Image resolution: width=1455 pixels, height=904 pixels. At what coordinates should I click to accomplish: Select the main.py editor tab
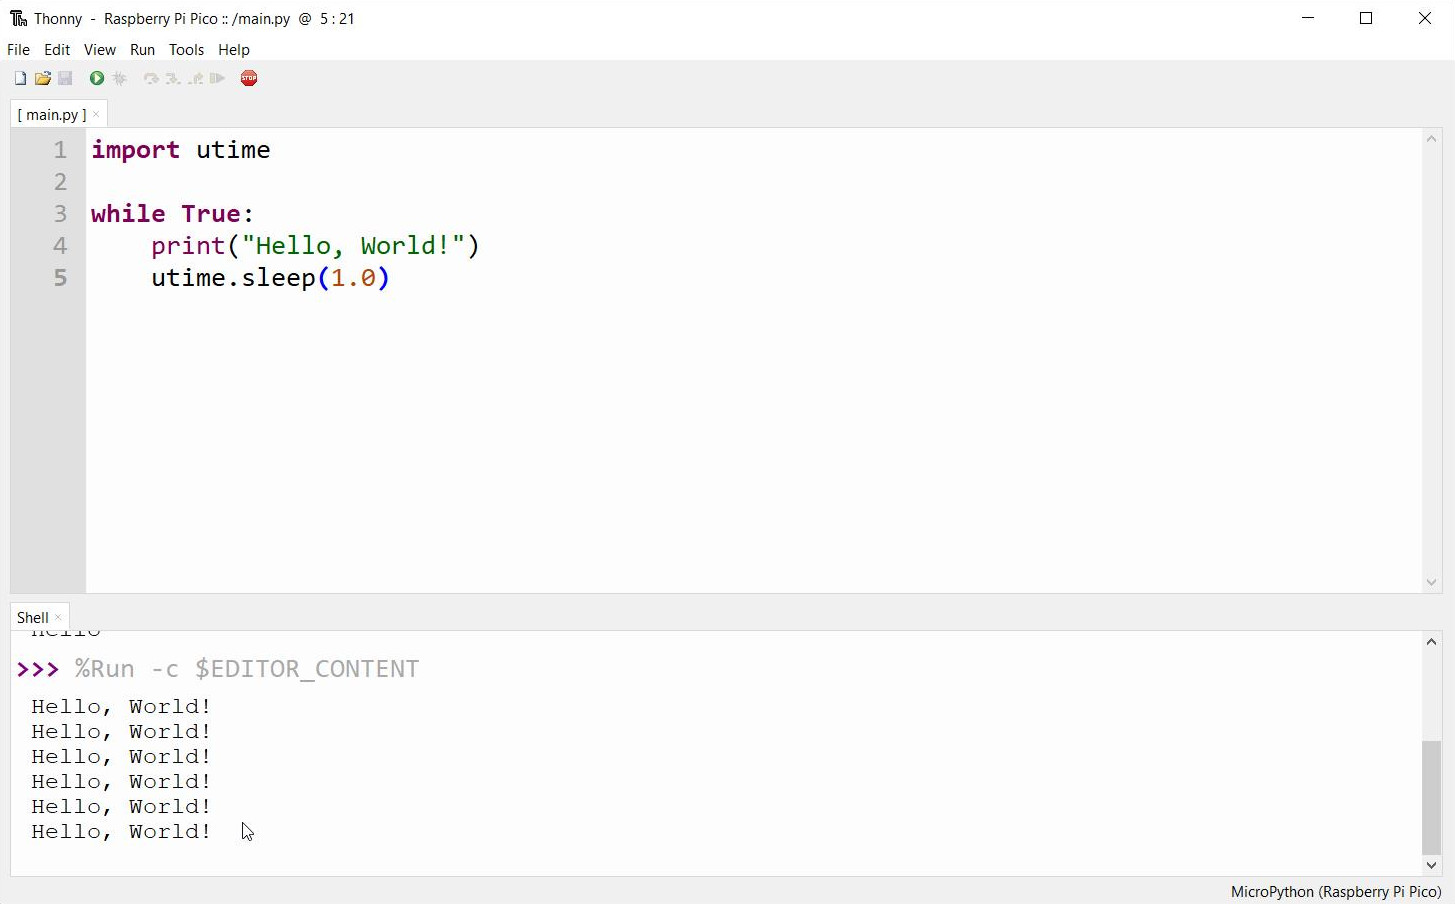52,115
